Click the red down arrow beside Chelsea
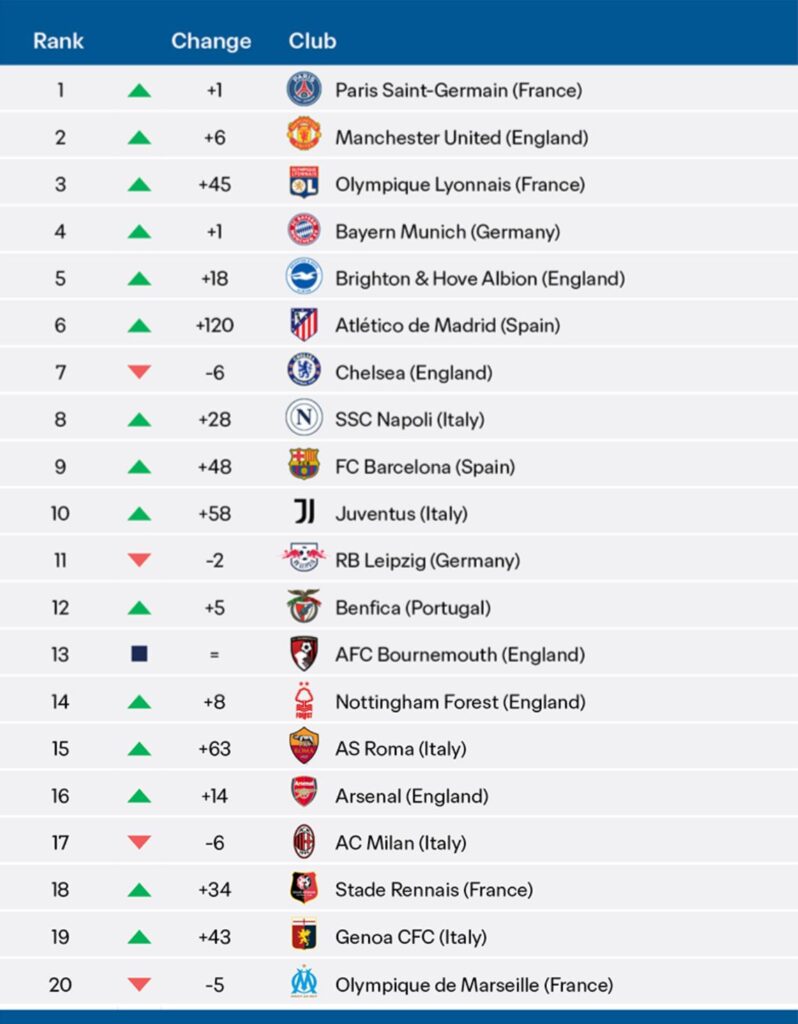The height and width of the screenshot is (1024, 798). click(140, 372)
